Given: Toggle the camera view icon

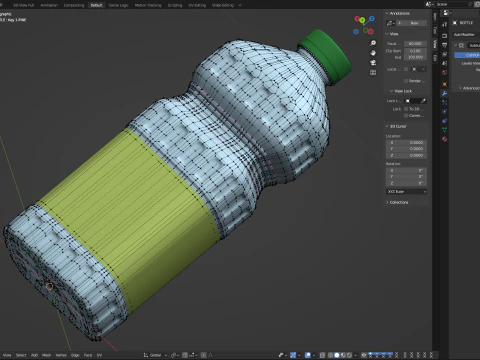Looking at the screenshot, I should click(x=373, y=63).
